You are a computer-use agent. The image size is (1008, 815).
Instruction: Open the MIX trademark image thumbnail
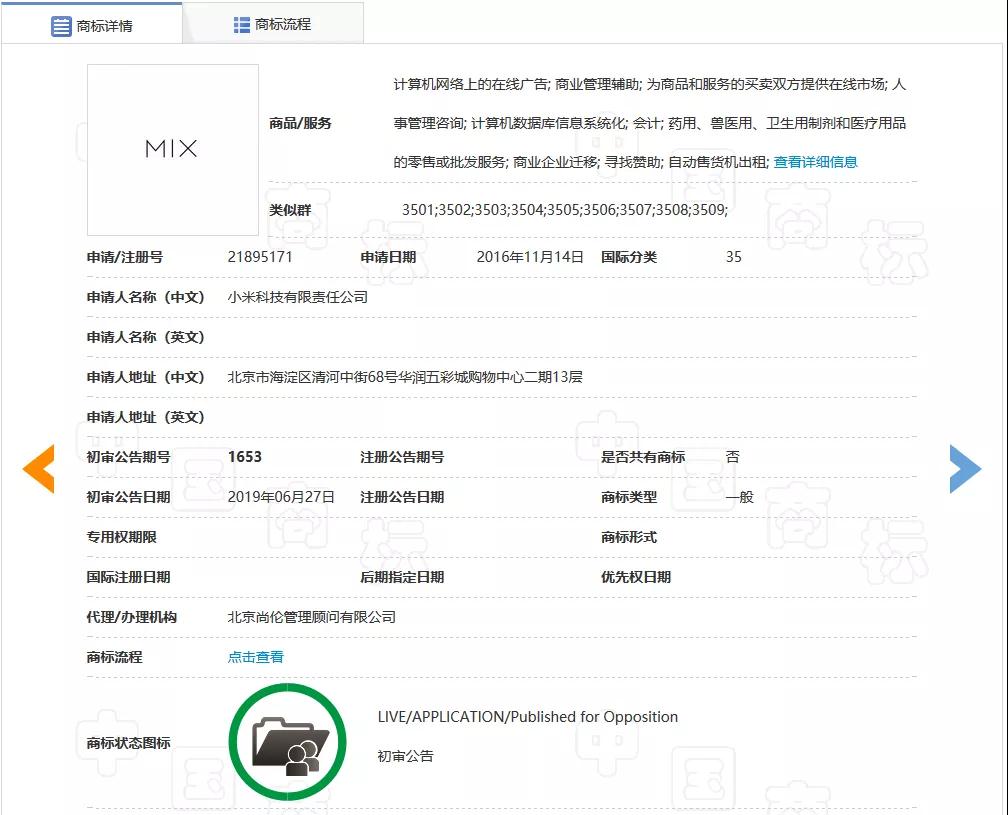point(173,150)
